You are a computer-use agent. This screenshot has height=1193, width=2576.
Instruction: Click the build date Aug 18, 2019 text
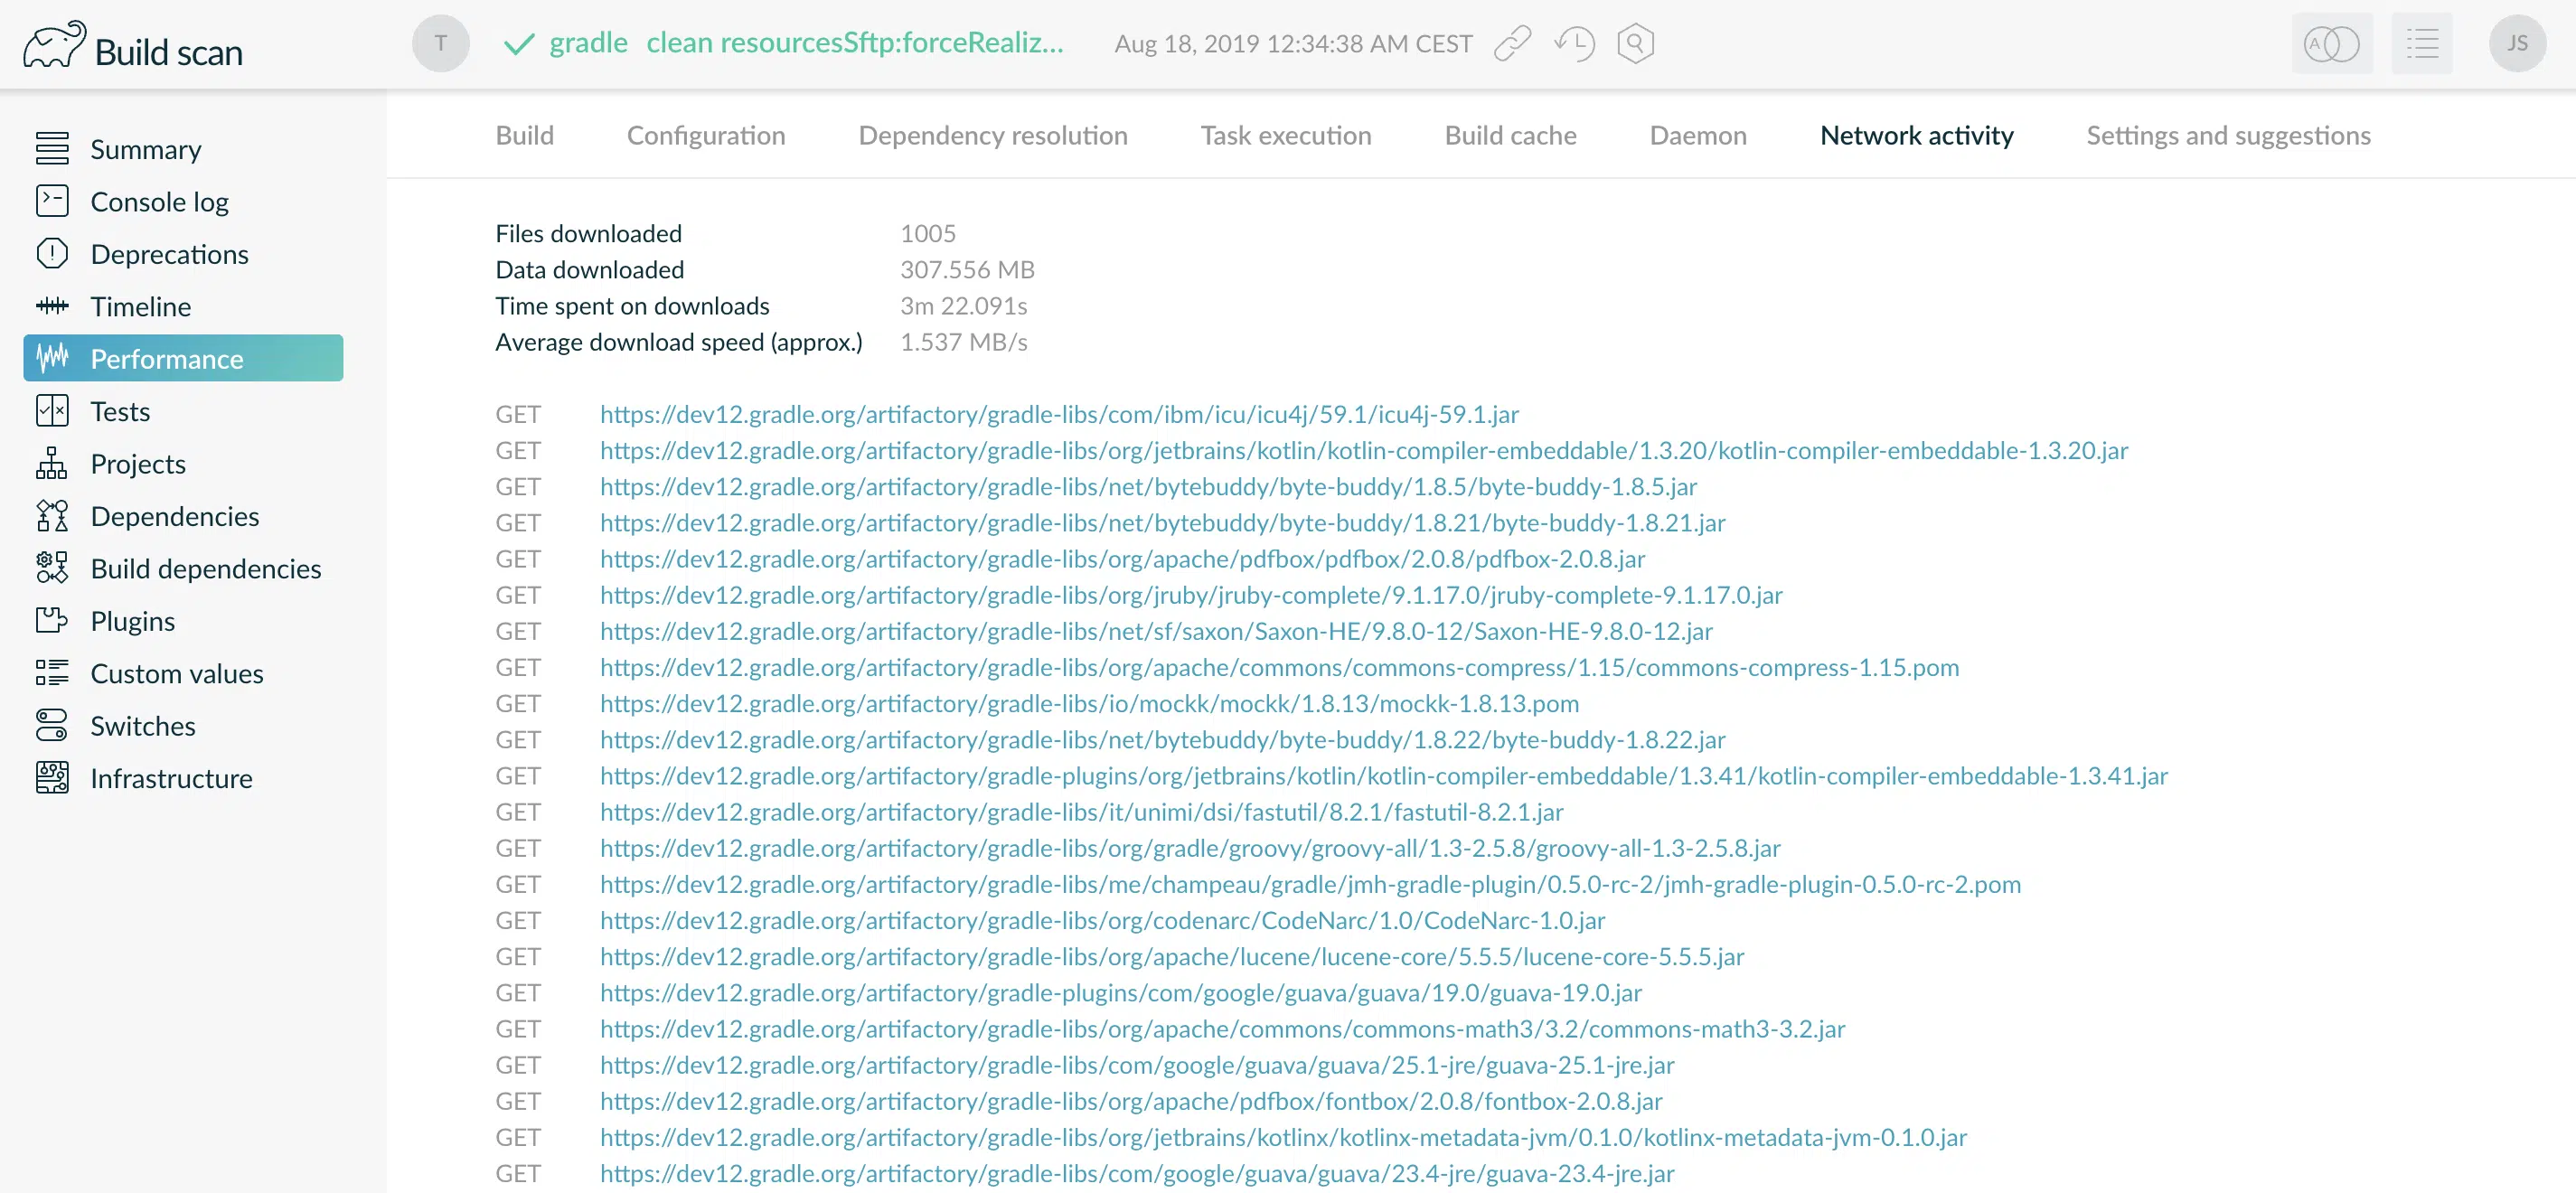tap(1293, 44)
